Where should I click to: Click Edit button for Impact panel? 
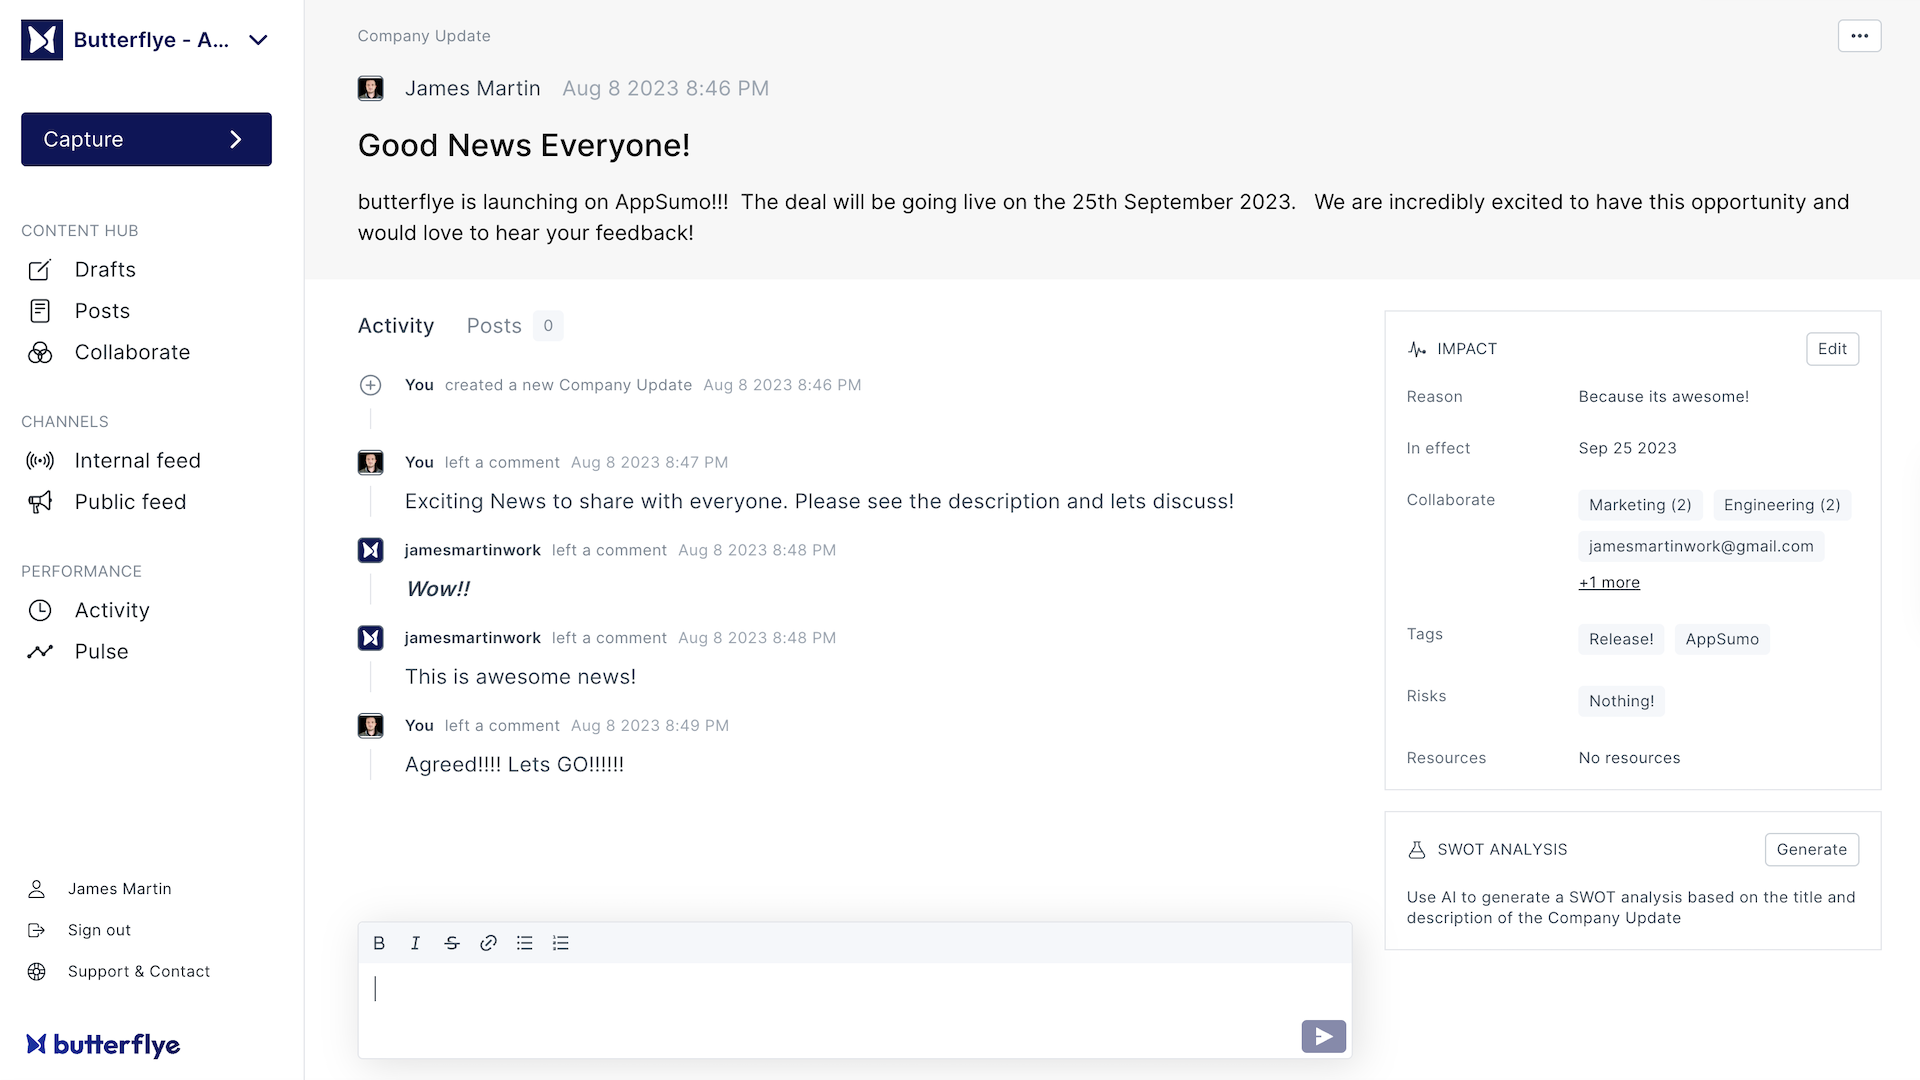[x=1833, y=348]
